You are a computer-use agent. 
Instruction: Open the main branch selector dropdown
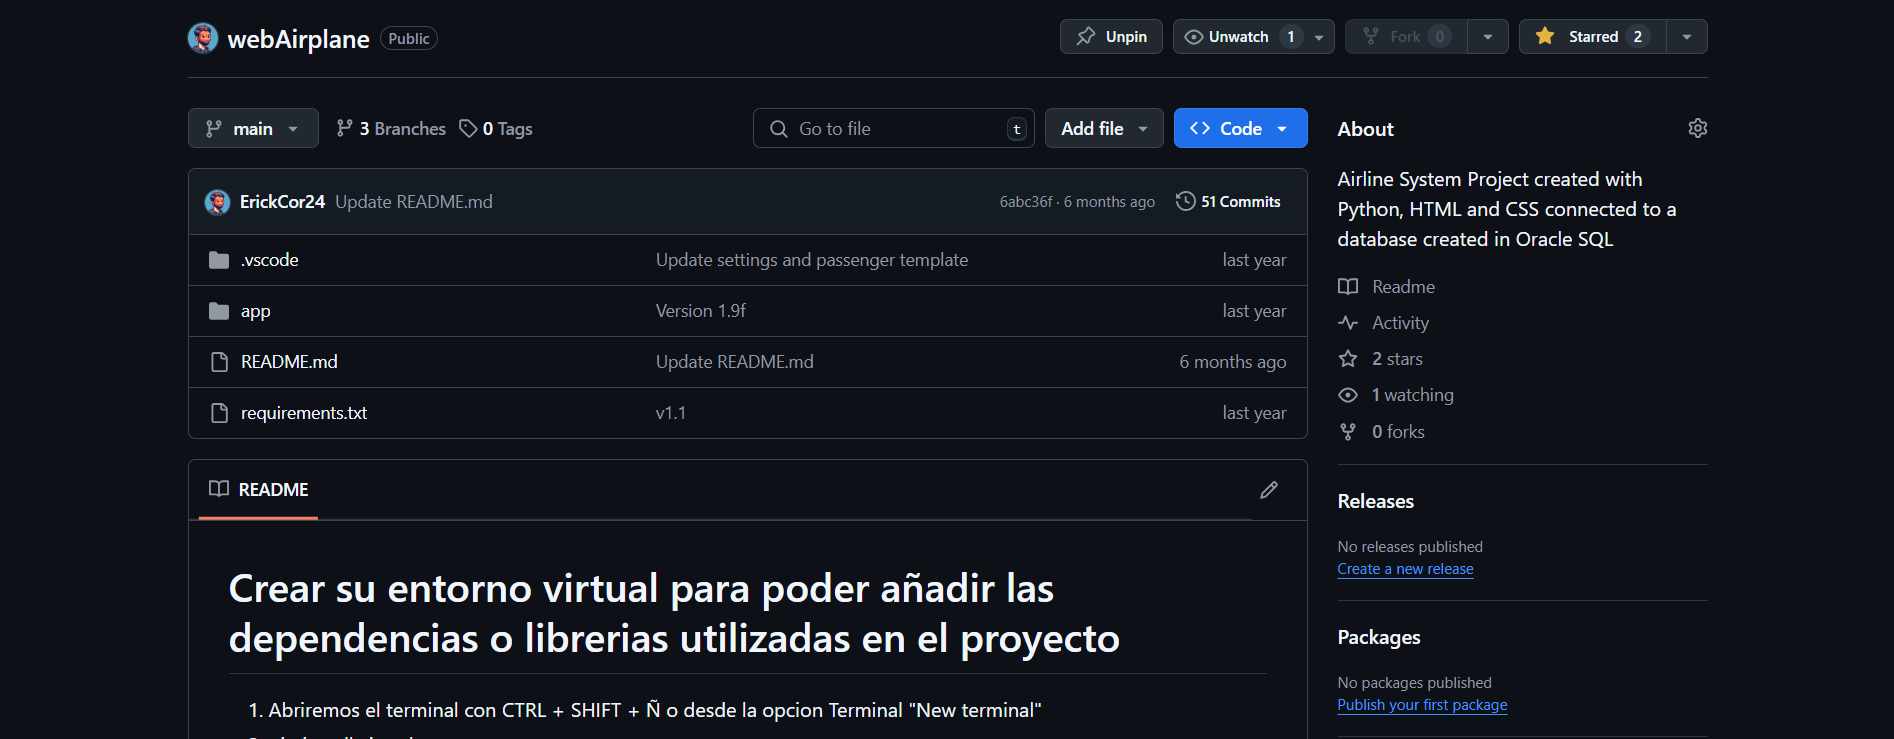pos(253,128)
